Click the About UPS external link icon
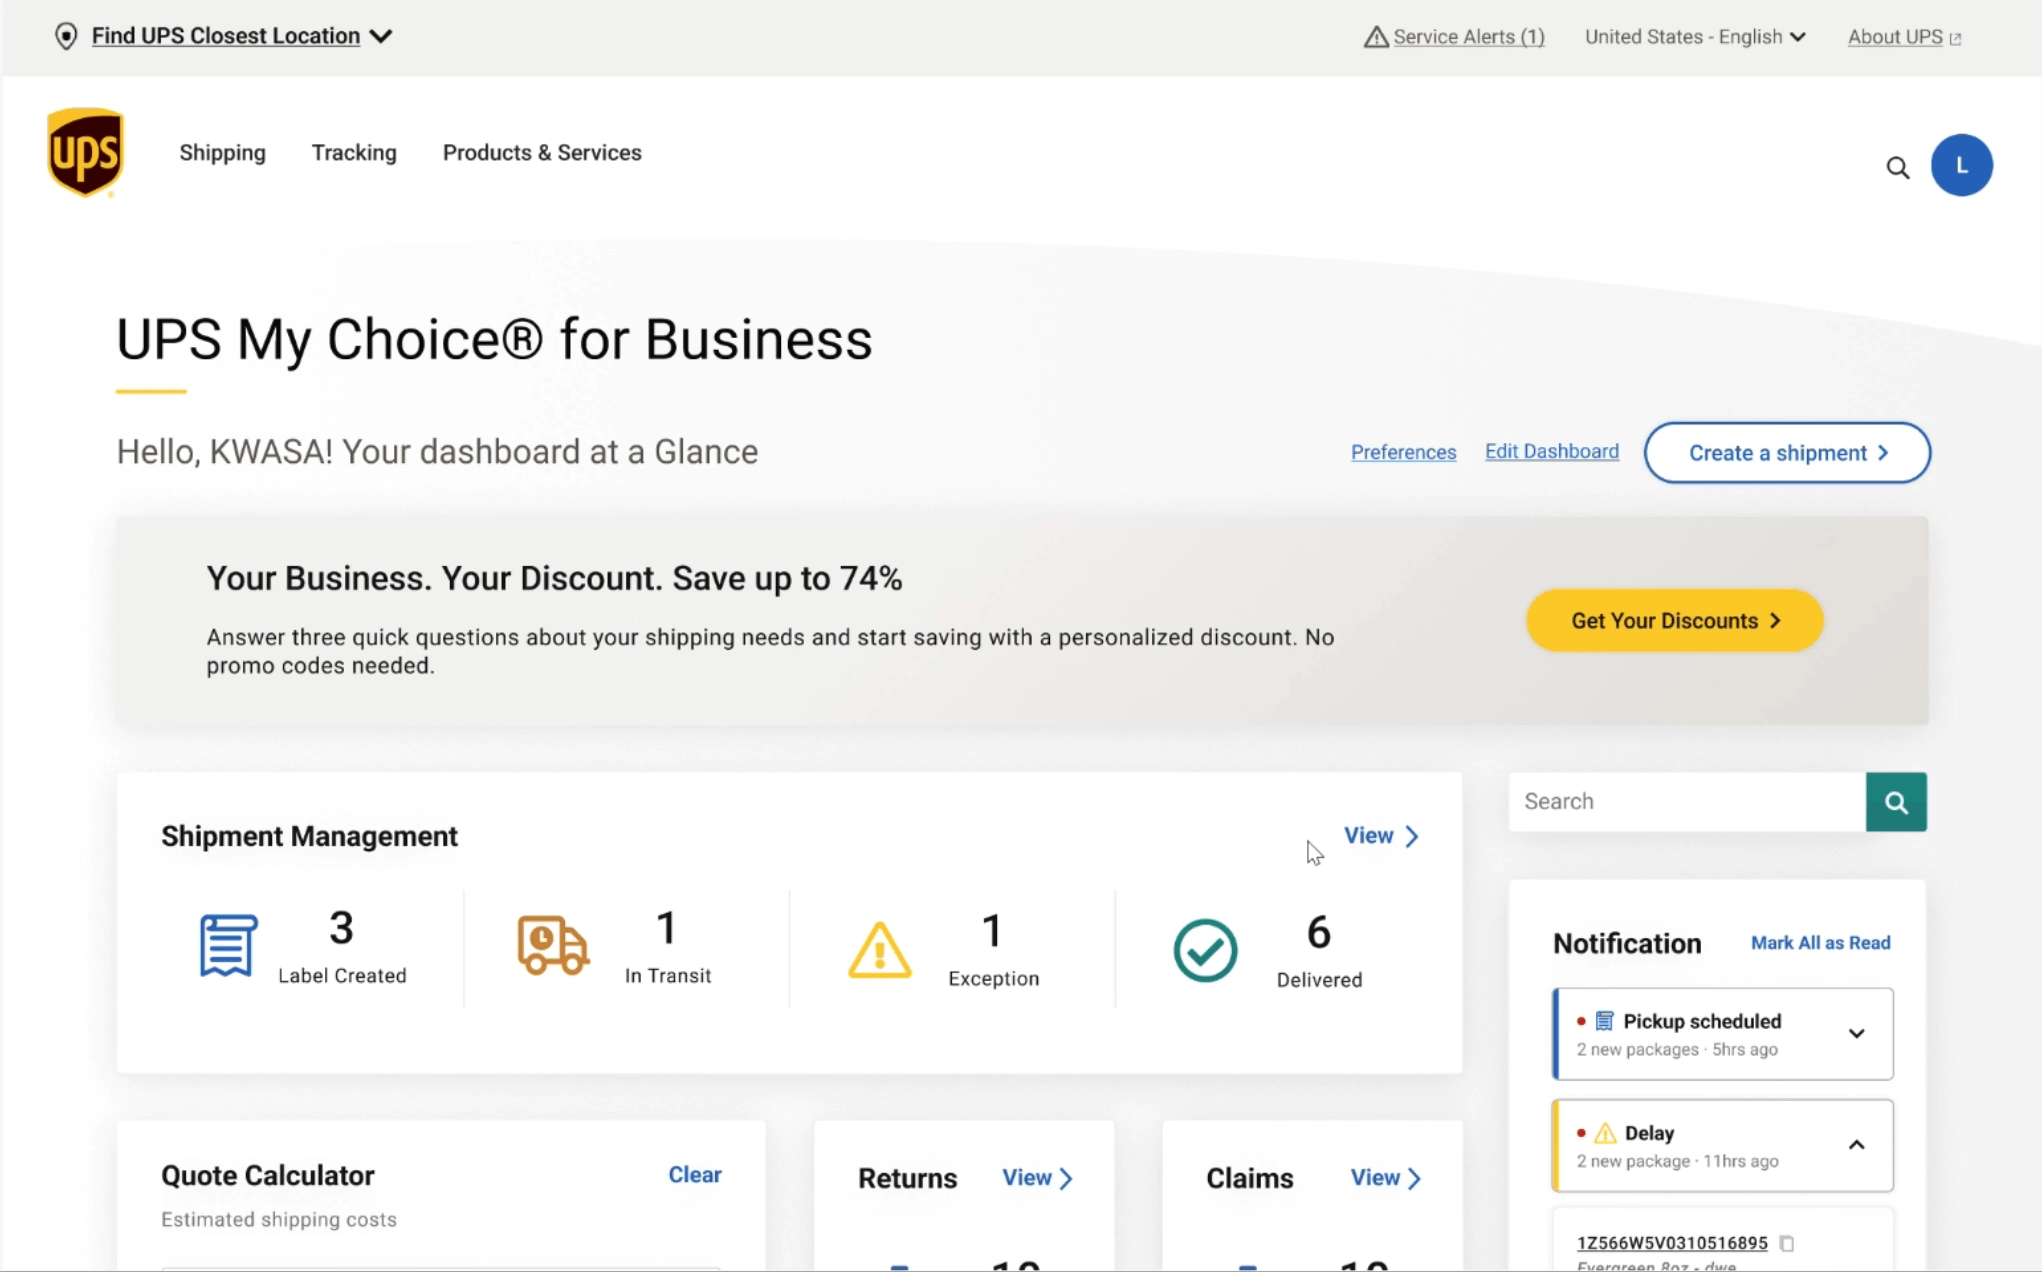This screenshot has width=2042, height=1272. click(x=1956, y=38)
